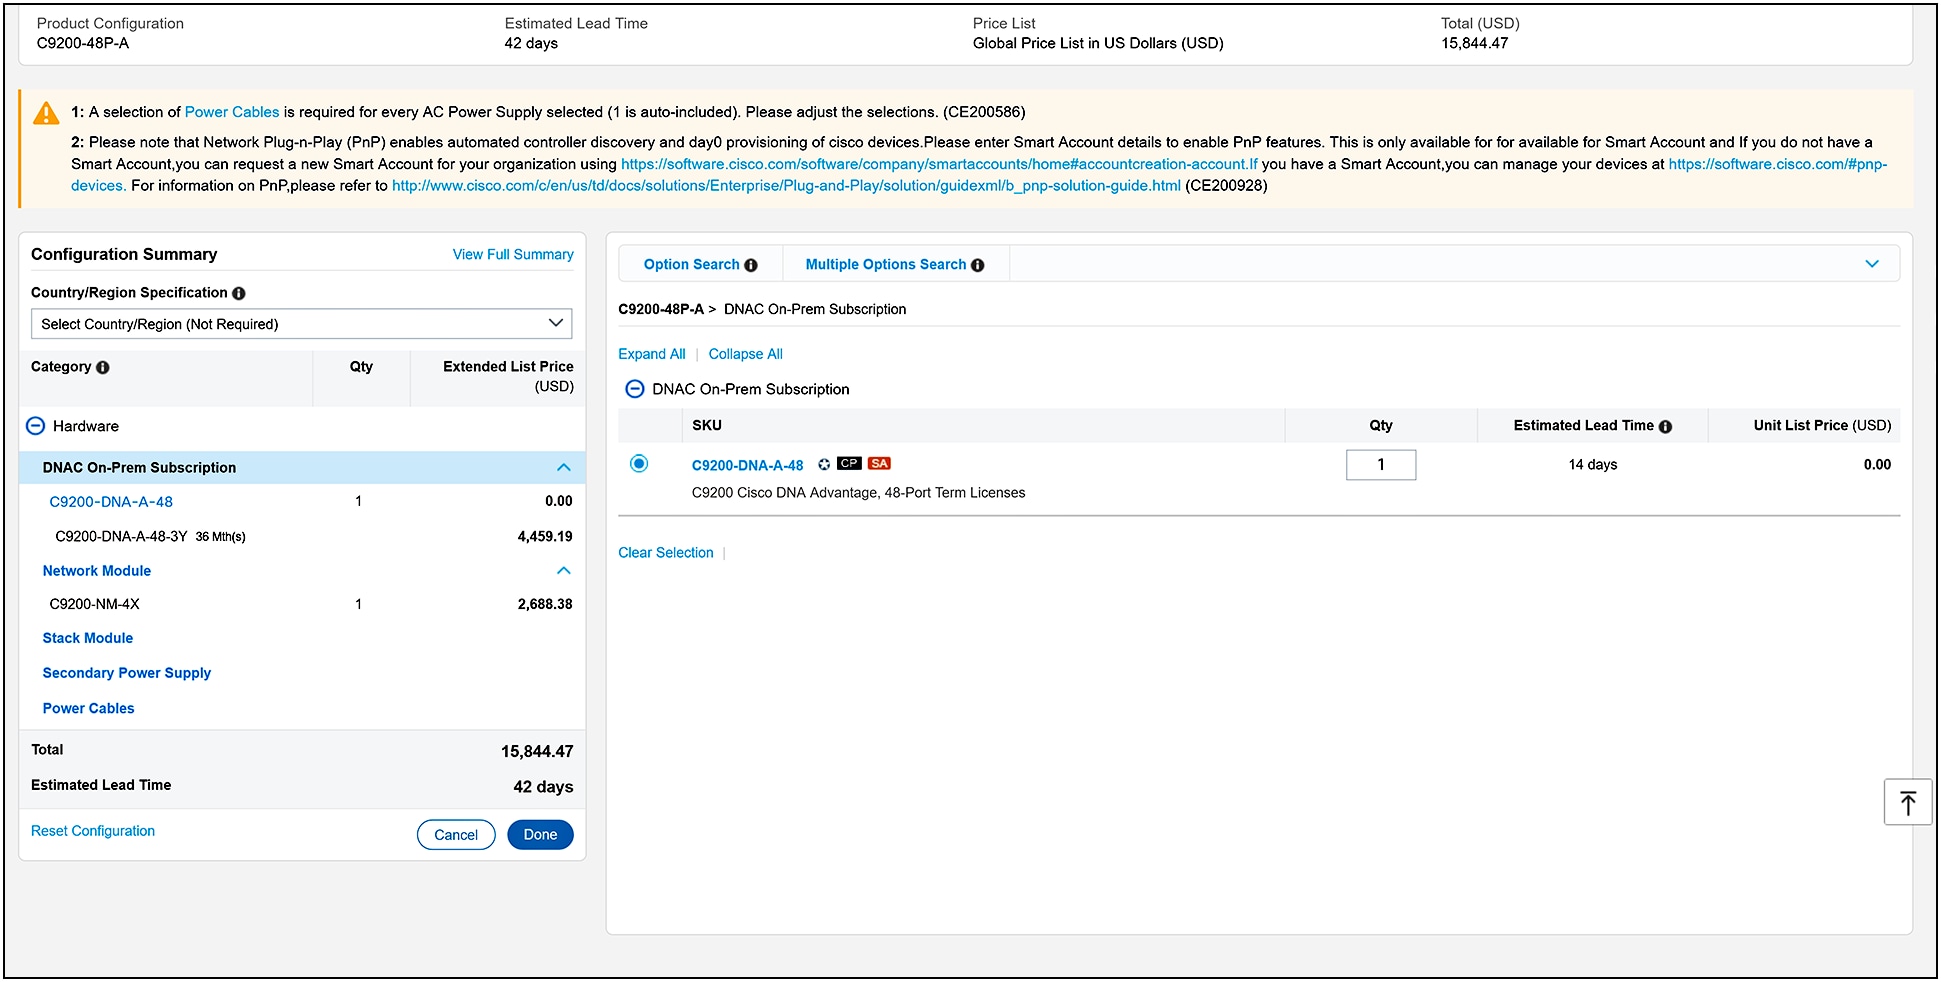Click info icon beside Estimated Lead Time column

point(1665,426)
